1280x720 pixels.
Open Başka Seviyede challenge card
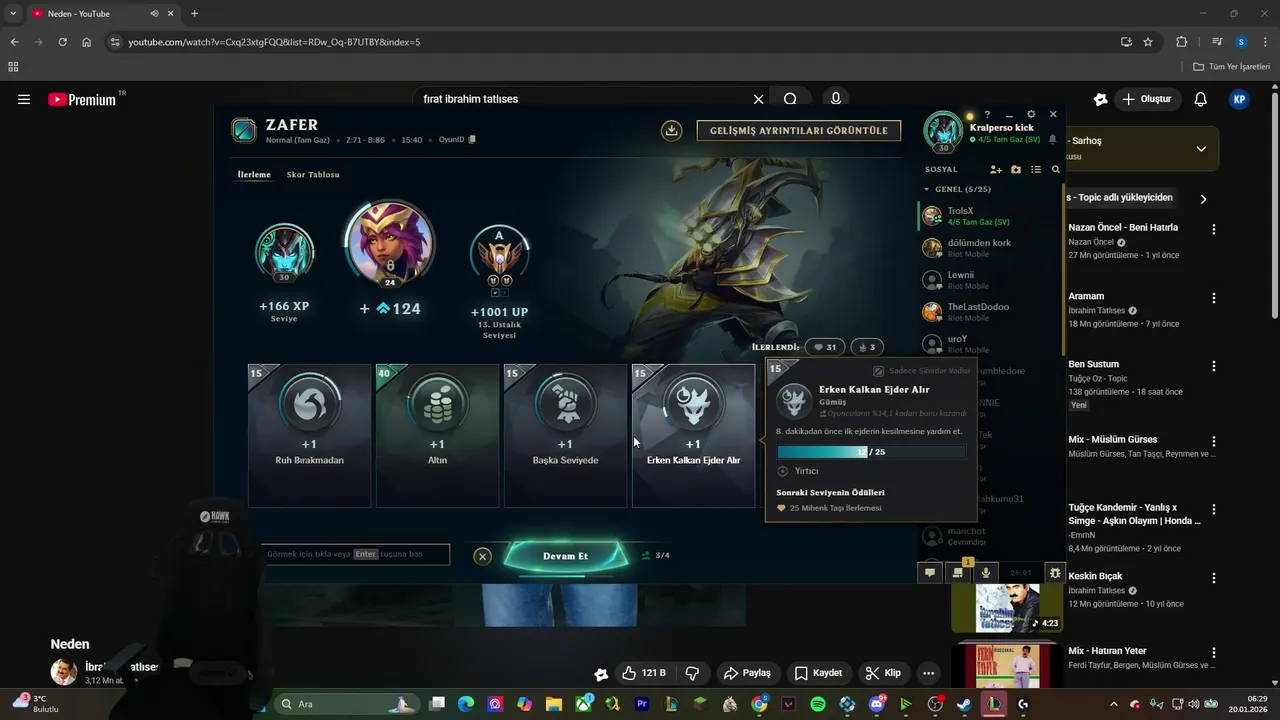(x=565, y=436)
